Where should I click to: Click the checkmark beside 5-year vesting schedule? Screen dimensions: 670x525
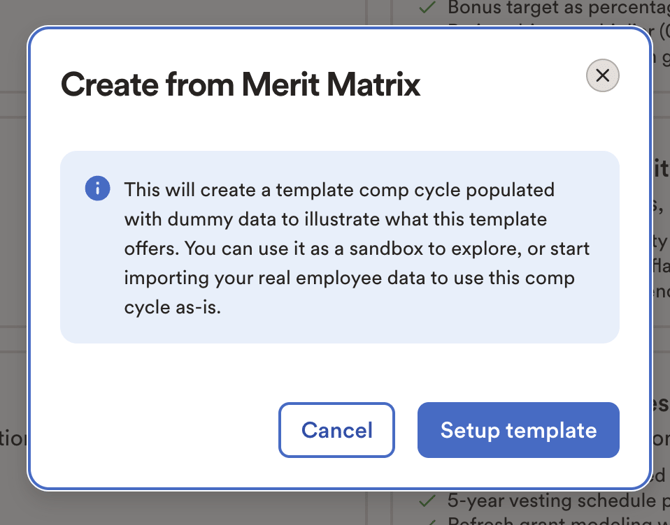[x=427, y=500]
